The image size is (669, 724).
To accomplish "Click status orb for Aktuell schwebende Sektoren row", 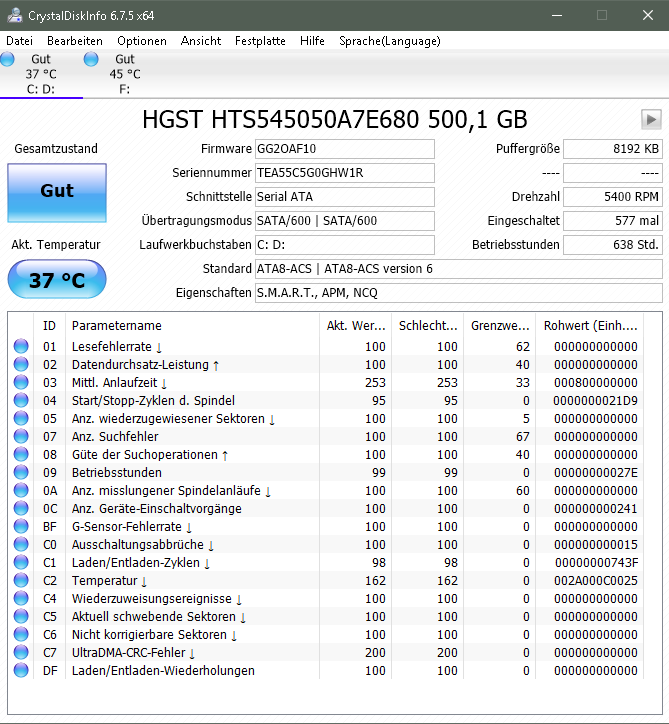I will point(21,616).
